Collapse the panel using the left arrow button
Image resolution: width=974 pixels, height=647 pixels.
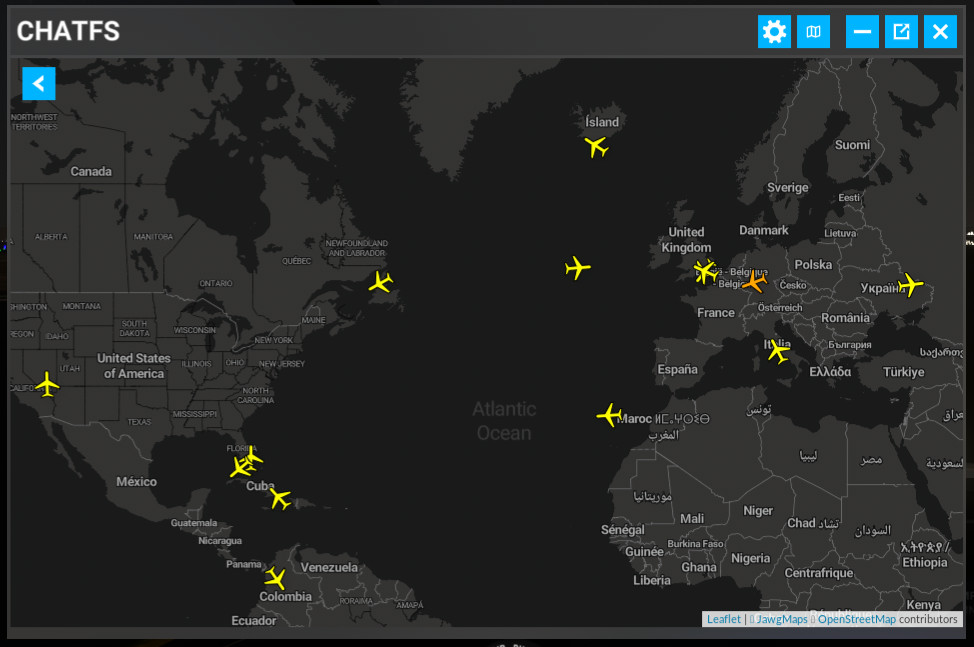click(x=38, y=83)
